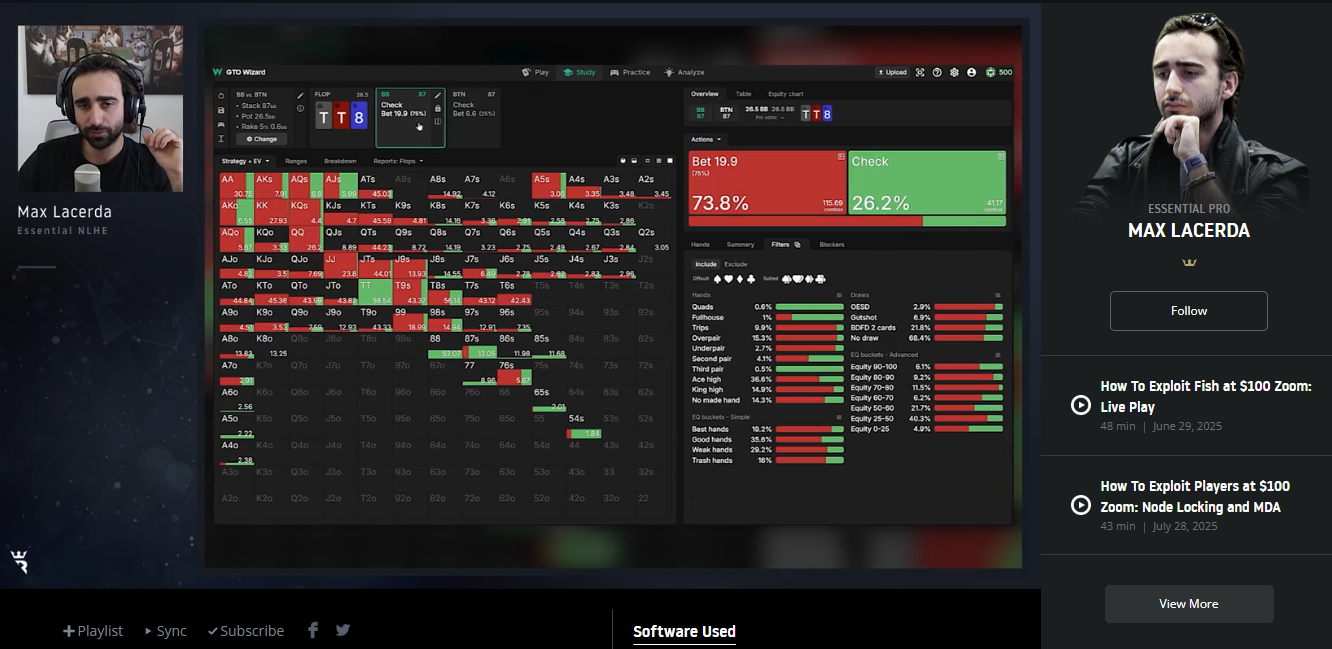Click the play icon for Live Play video
Image resolution: width=1332 pixels, height=649 pixels.
pos(1080,405)
